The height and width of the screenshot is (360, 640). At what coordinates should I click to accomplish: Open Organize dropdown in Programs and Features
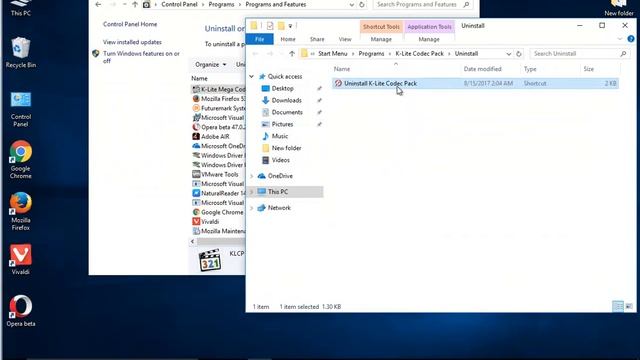click(210, 64)
